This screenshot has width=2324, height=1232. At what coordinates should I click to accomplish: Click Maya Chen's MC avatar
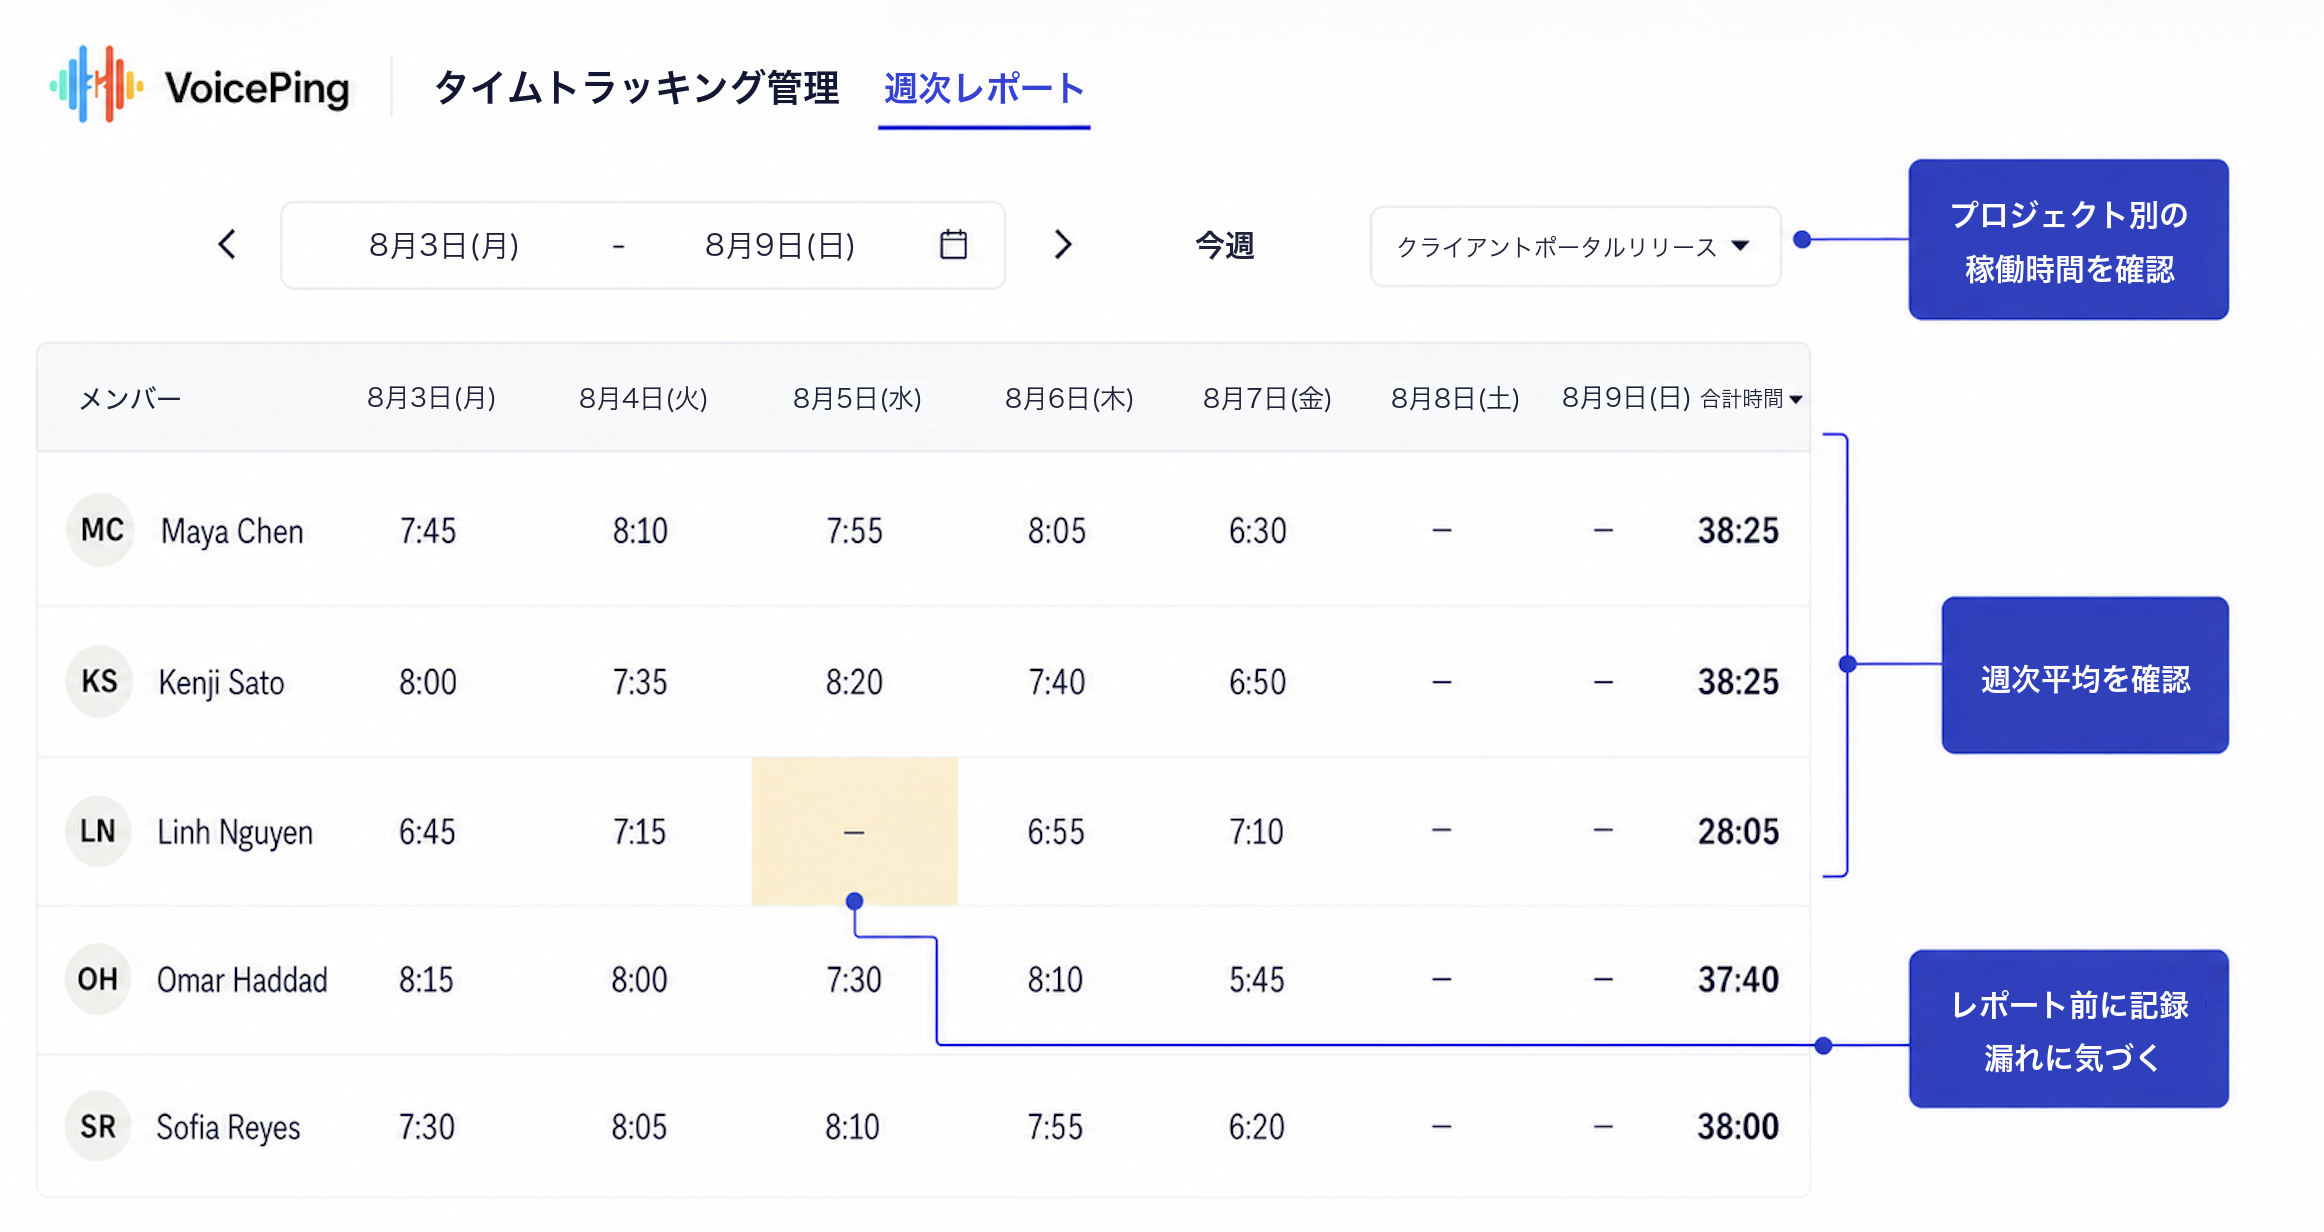coord(101,530)
